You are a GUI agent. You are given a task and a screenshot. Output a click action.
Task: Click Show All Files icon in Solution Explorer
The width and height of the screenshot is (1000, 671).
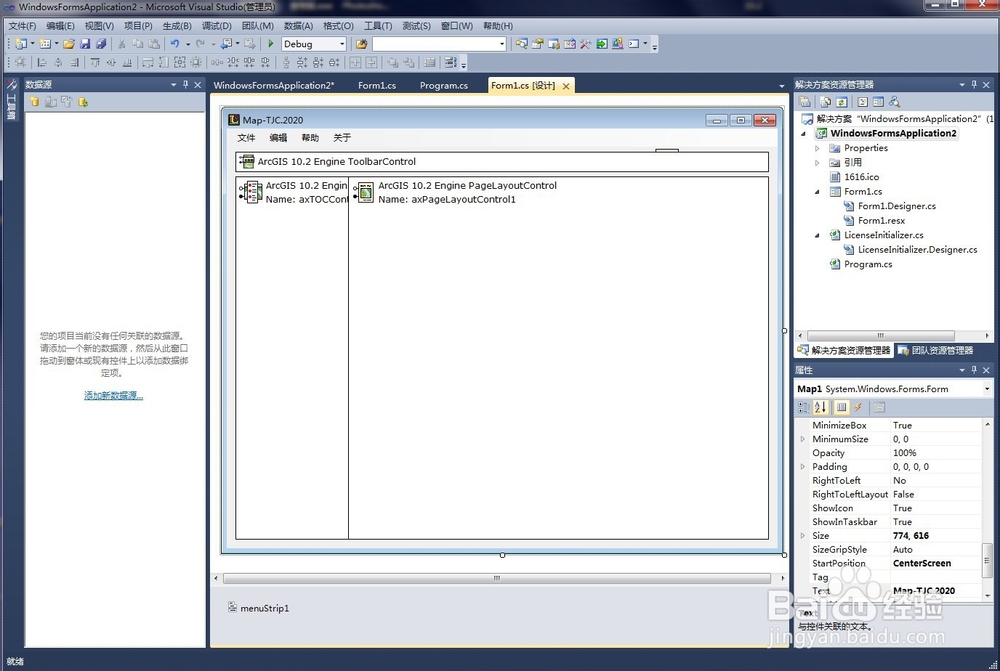point(826,102)
